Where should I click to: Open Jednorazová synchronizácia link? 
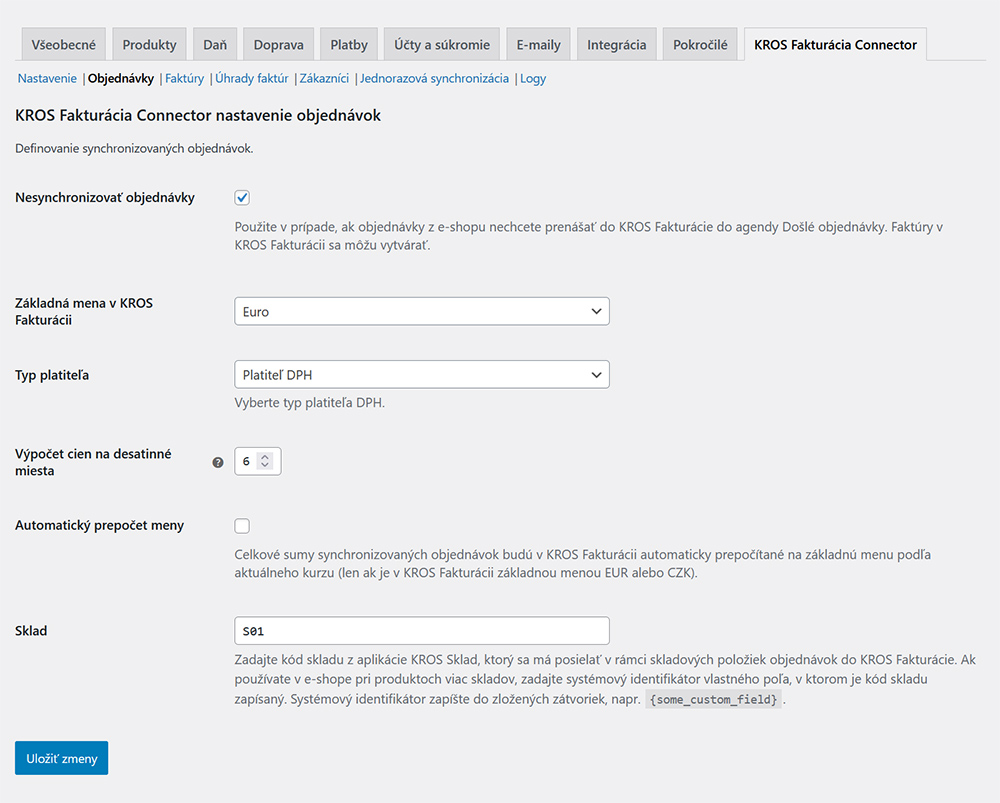click(434, 78)
